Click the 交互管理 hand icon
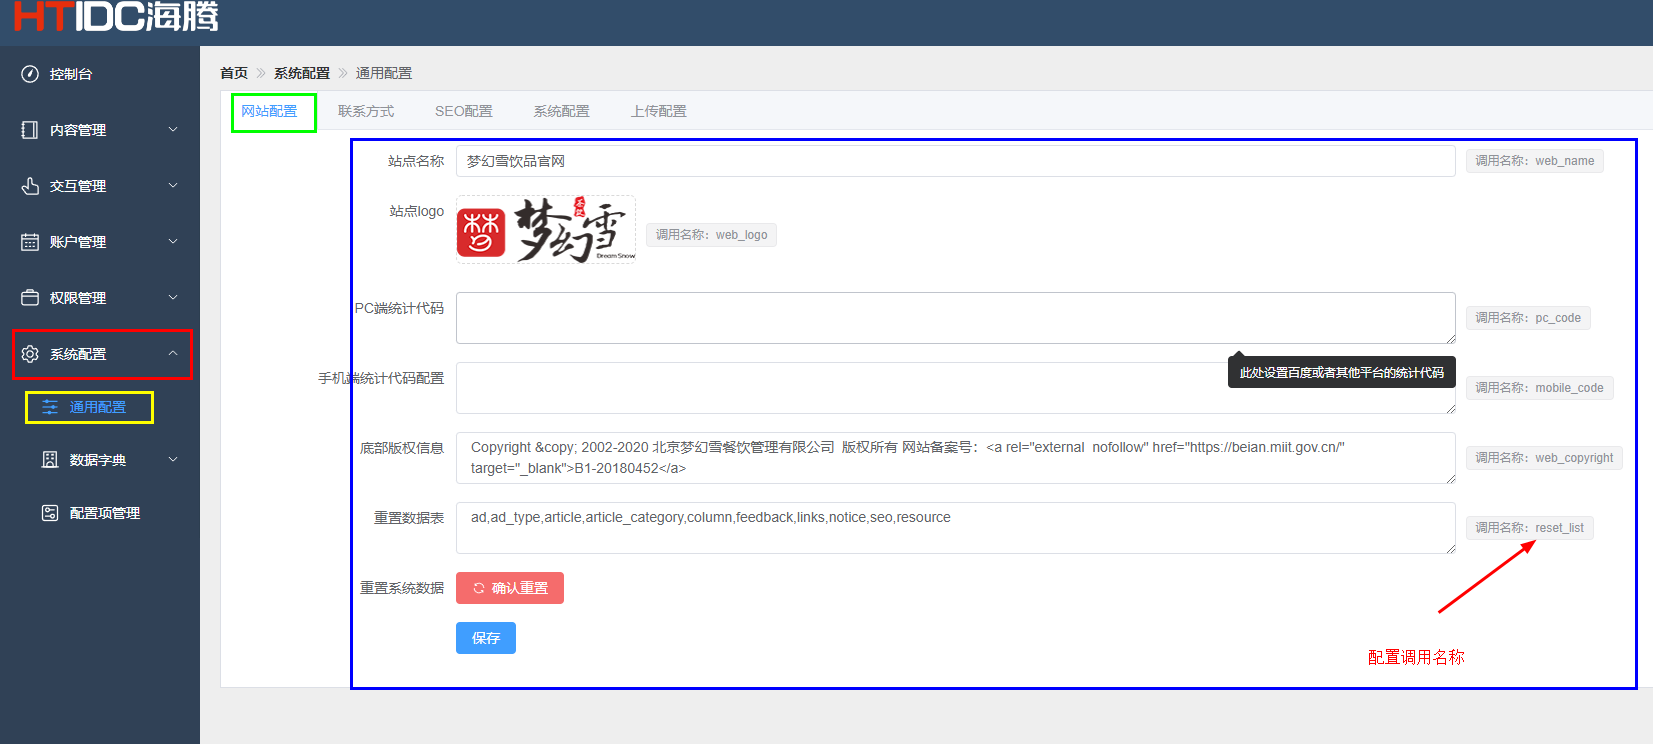1653x744 pixels. (x=30, y=186)
